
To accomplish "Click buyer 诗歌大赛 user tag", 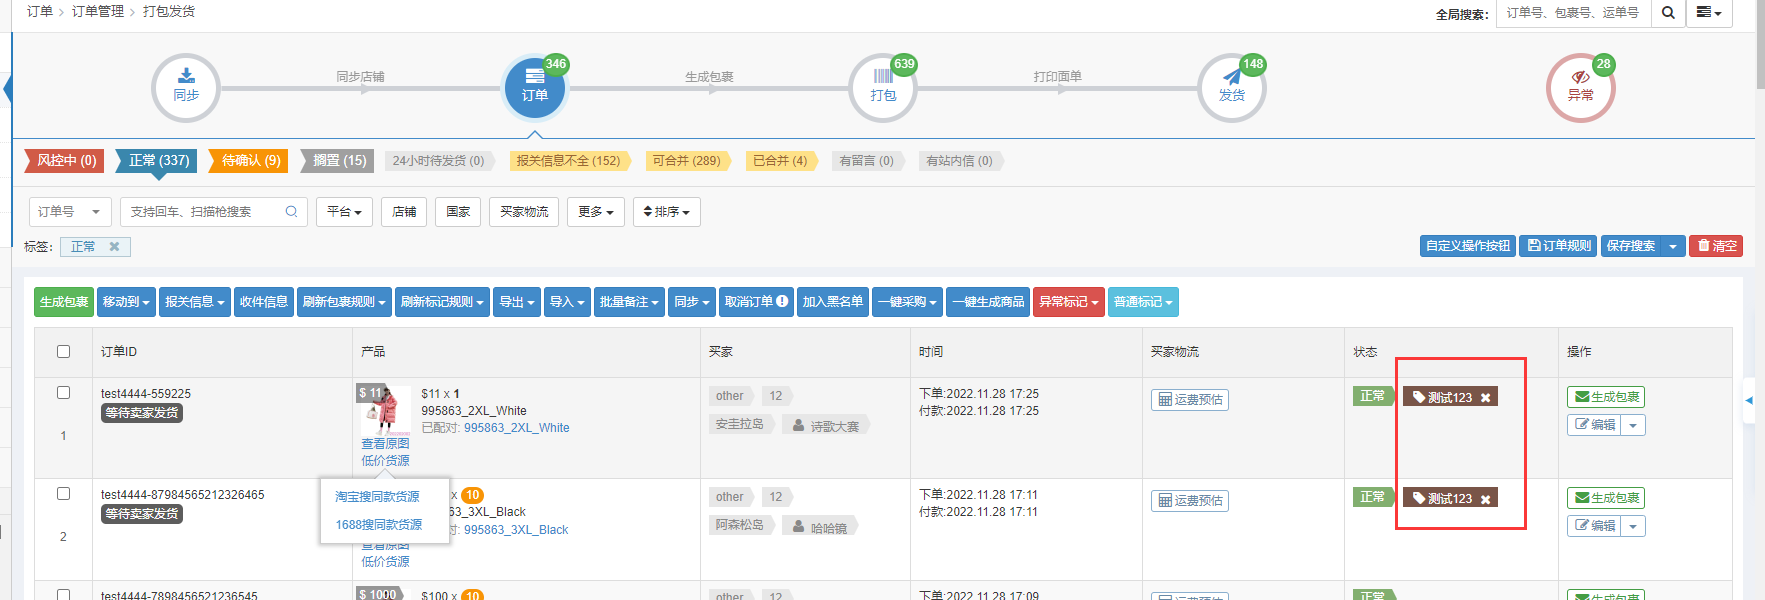I will pyautogui.click(x=826, y=426).
